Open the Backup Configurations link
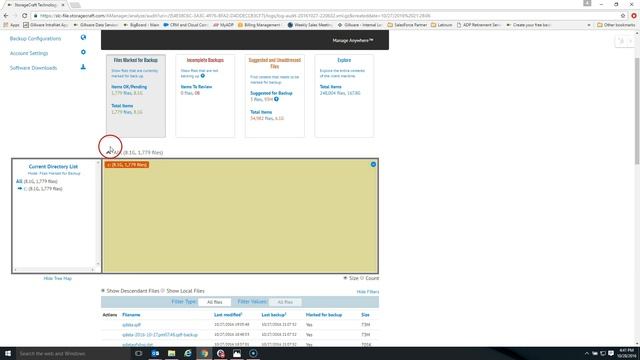The height and width of the screenshot is (360, 640). pyautogui.click(x=36, y=38)
